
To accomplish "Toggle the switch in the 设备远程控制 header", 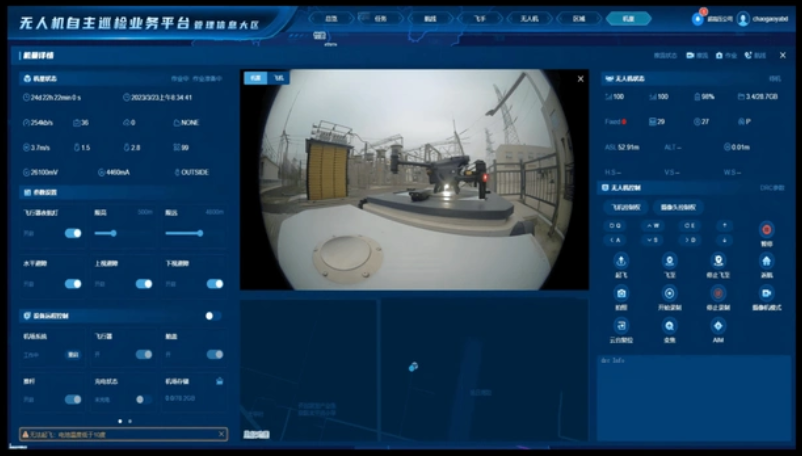I will pos(212,316).
